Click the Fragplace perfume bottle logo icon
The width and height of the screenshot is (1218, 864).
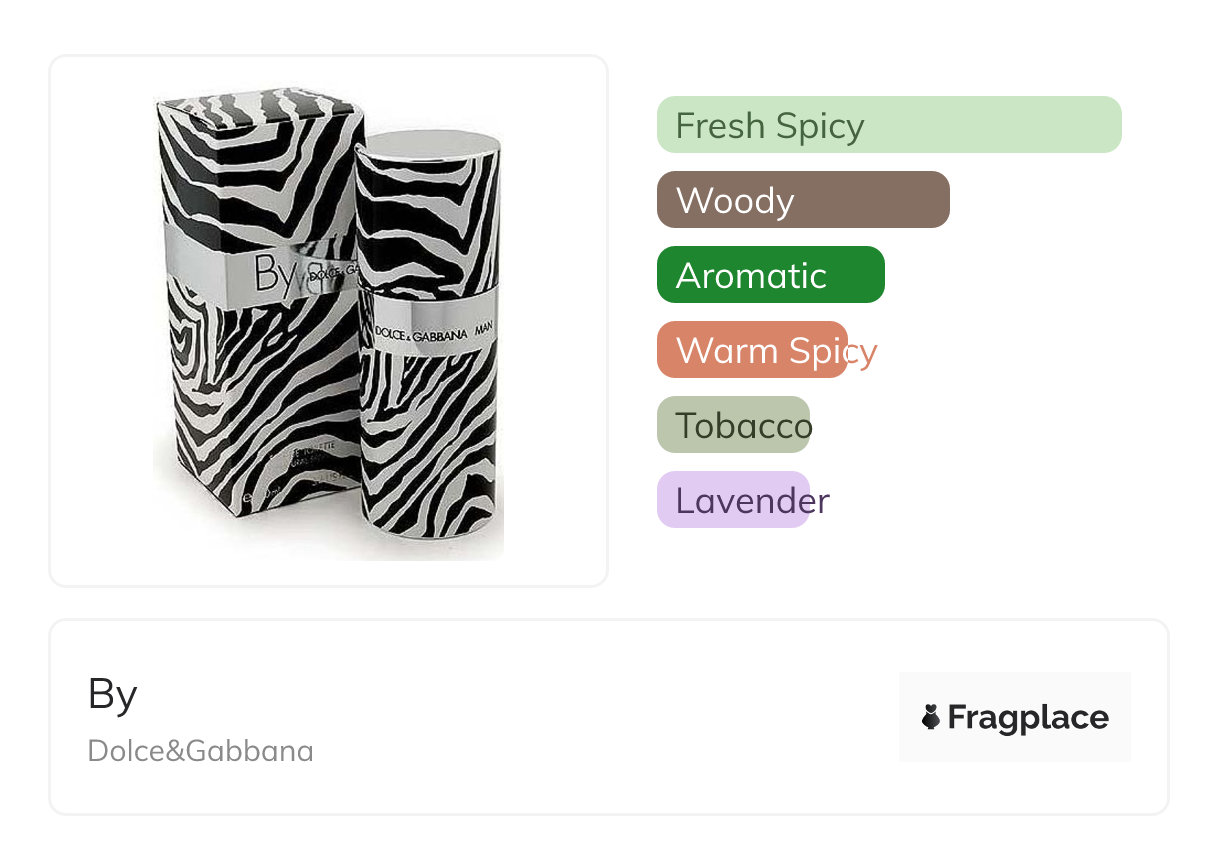coord(931,717)
